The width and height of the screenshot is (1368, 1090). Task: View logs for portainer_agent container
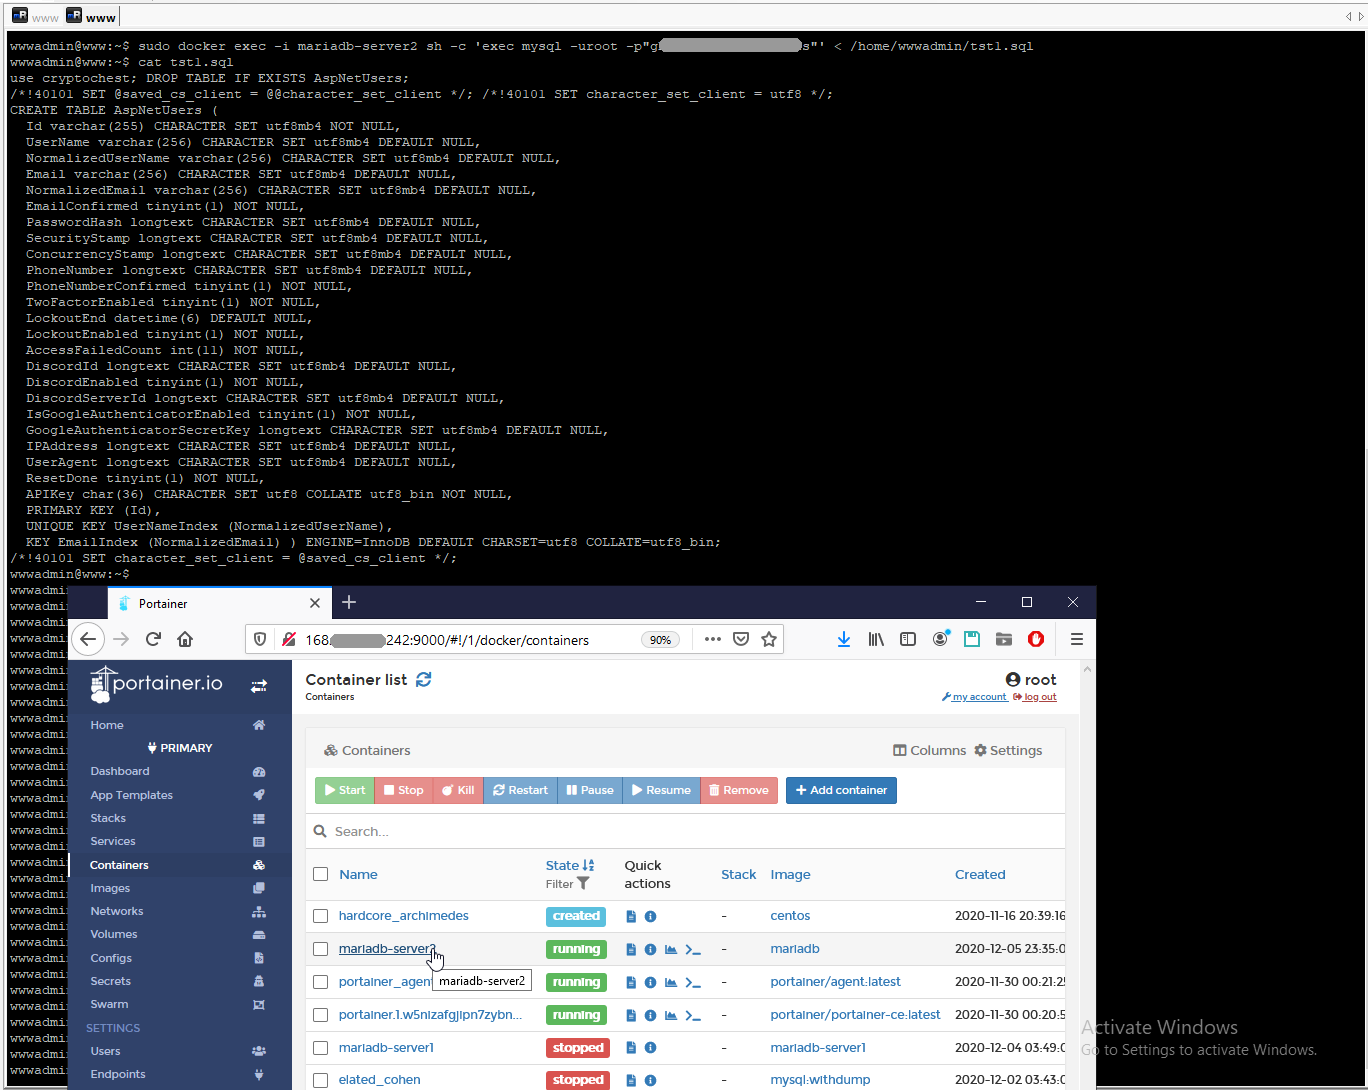pyautogui.click(x=631, y=982)
